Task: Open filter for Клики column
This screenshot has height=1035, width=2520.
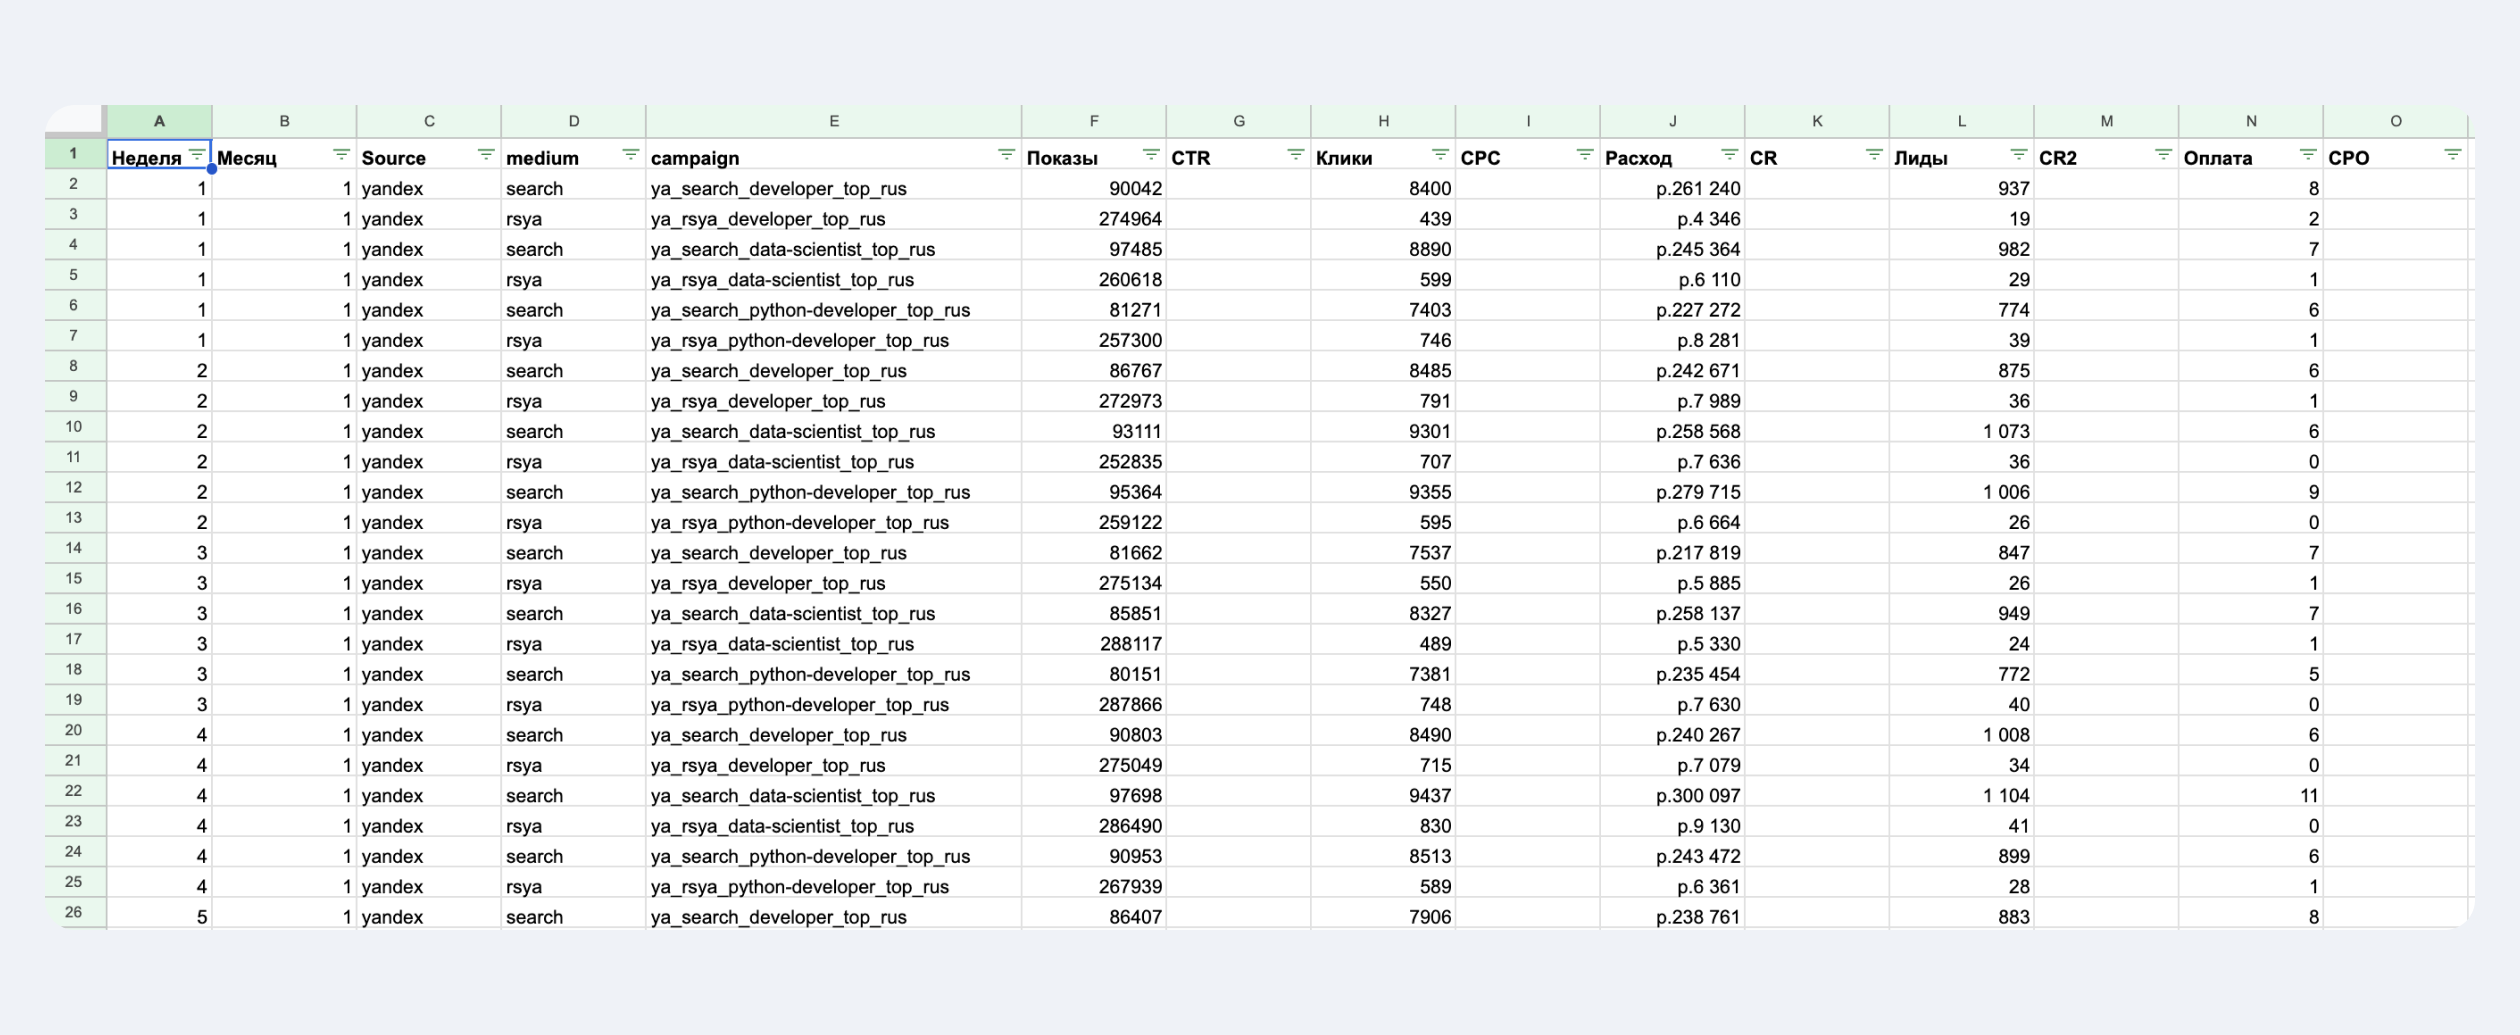Action: pos(1440,155)
